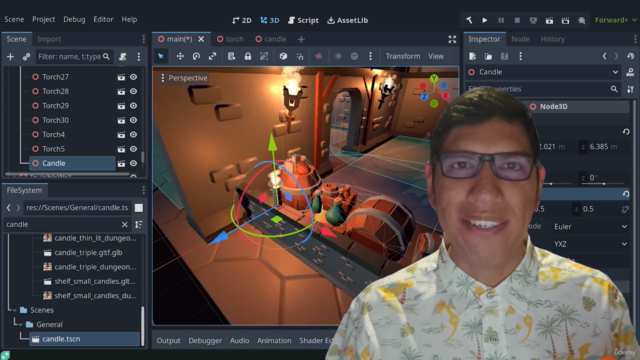Open the Forward+ renderer dropdown
The height and width of the screenshot is (360, 640).
coord(615,20)
